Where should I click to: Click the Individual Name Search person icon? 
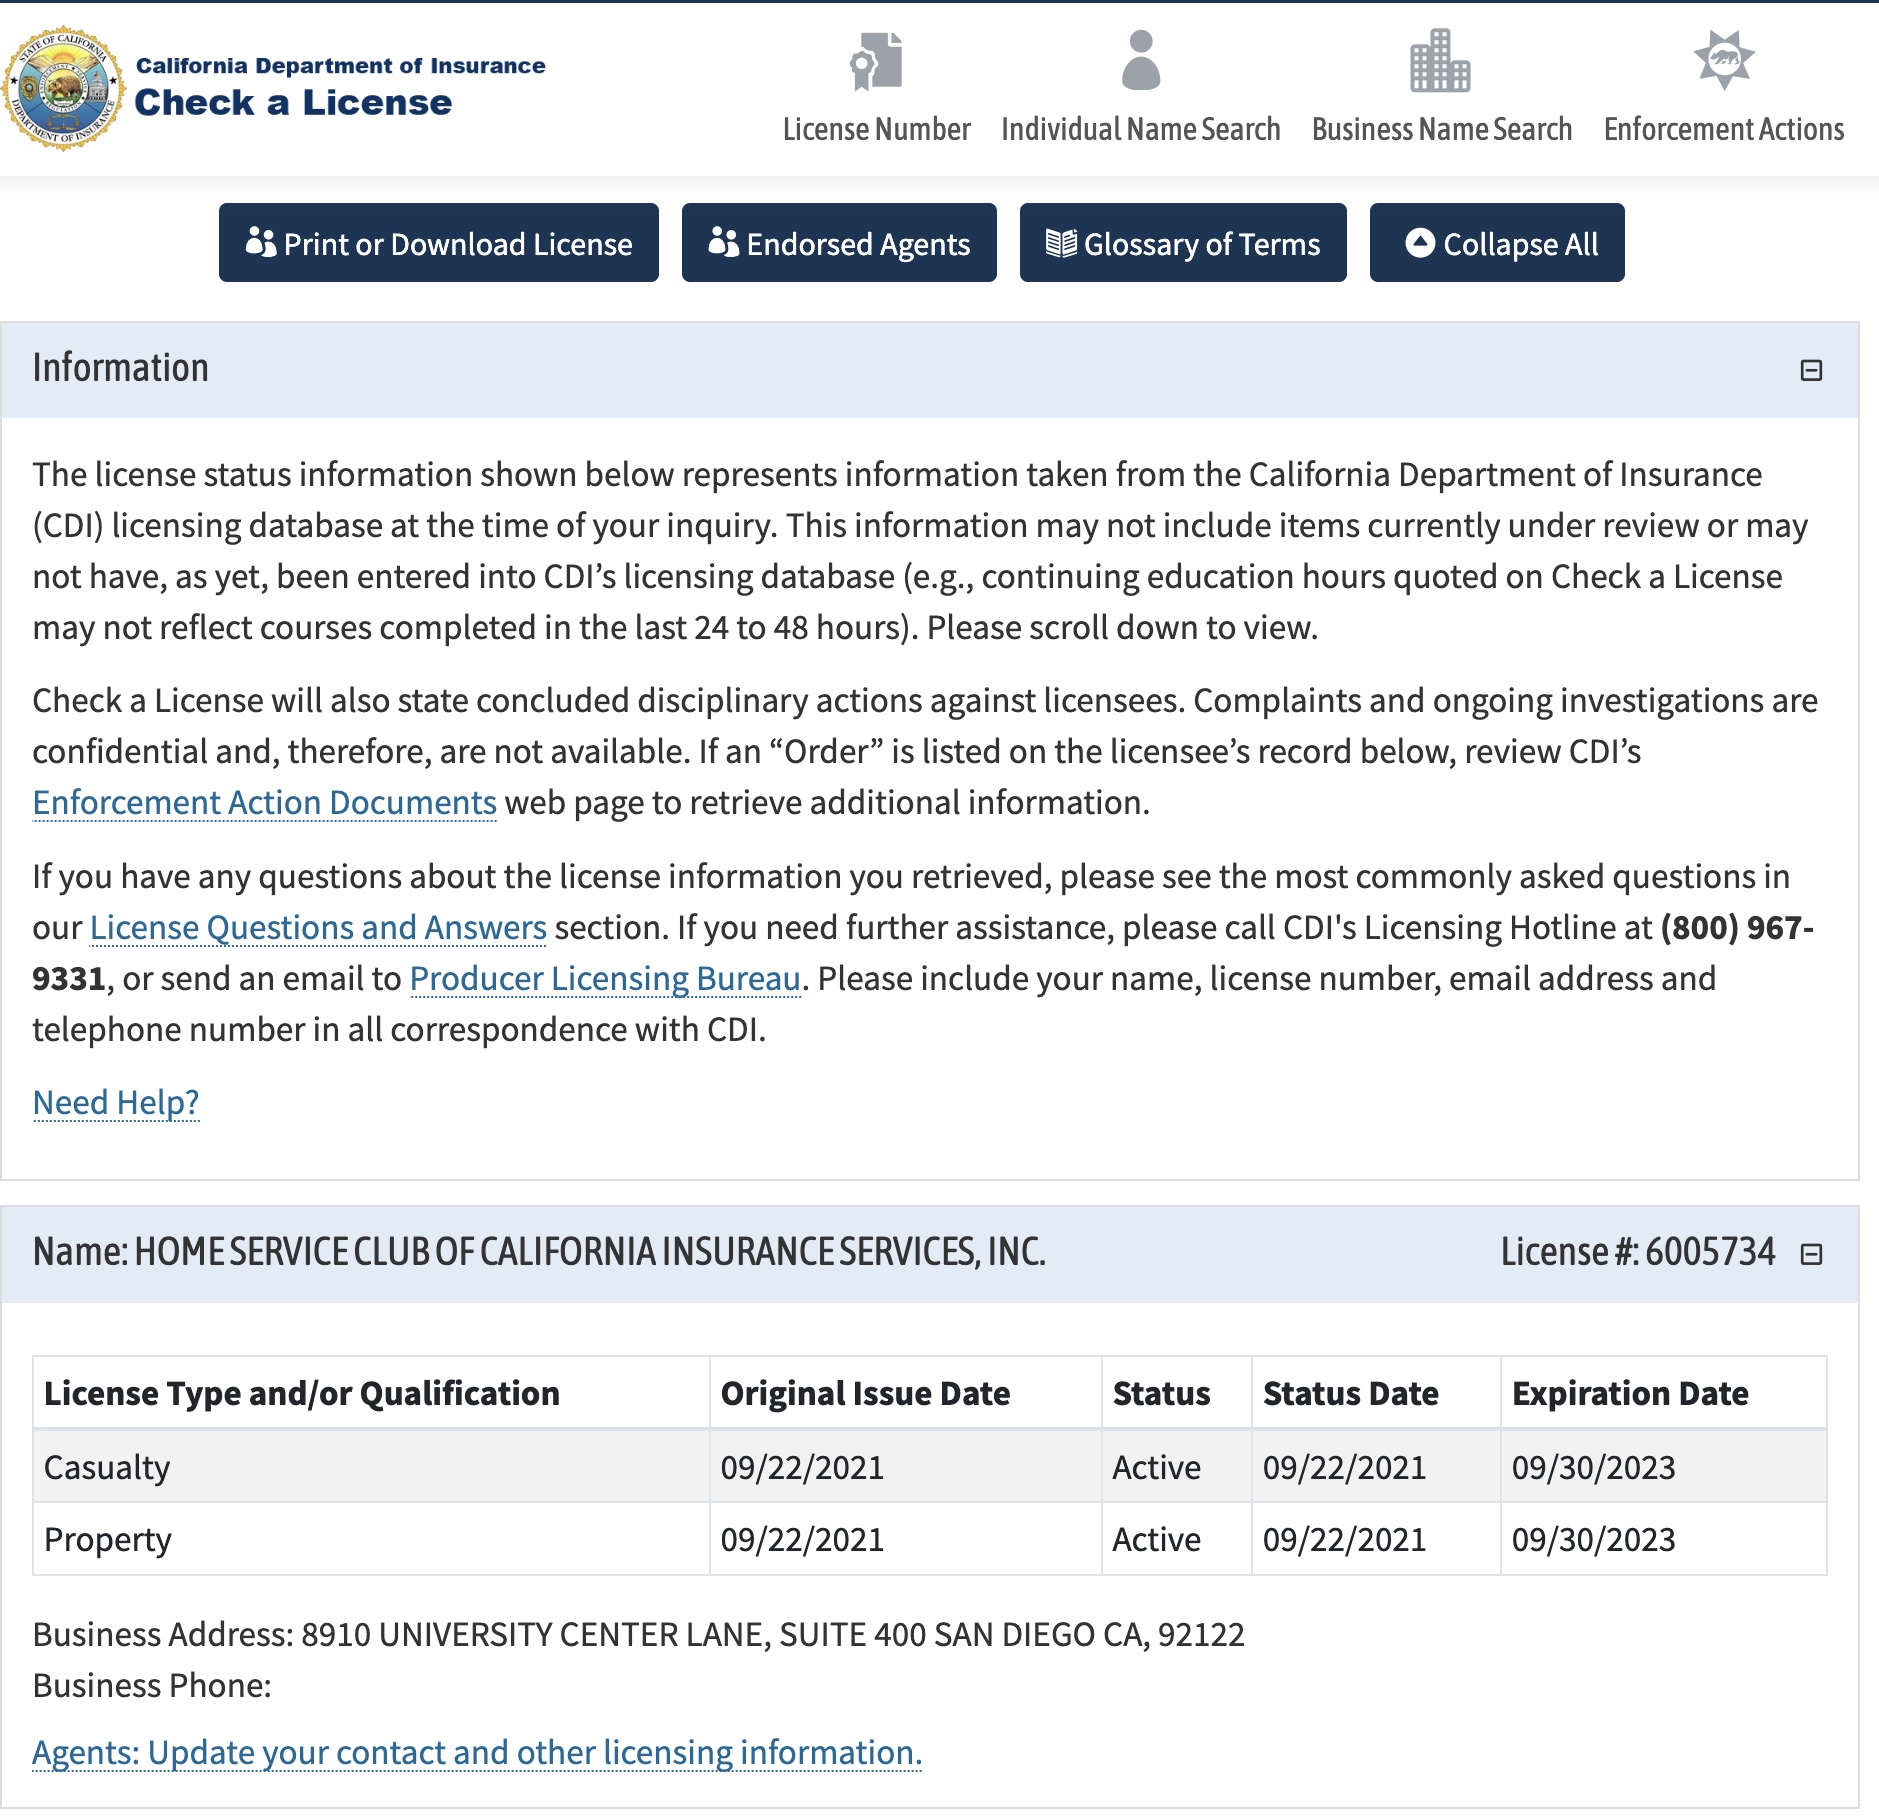pyautogui.click(x=1140, y=60)
